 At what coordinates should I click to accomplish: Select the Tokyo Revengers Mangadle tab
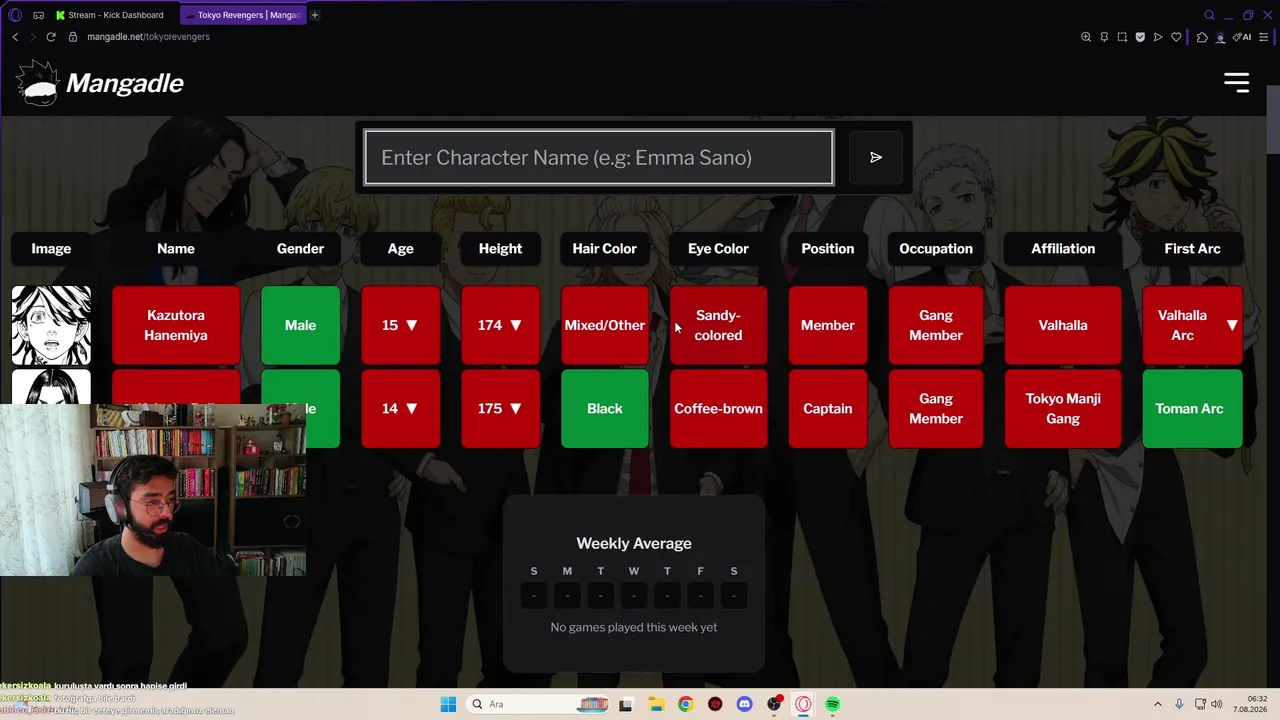[244, 15]
